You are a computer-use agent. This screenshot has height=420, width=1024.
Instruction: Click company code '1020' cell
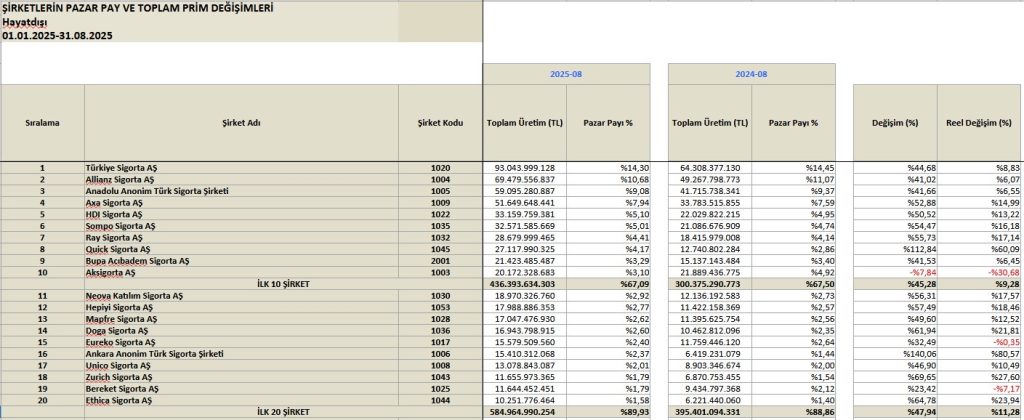tap(440, 168)
